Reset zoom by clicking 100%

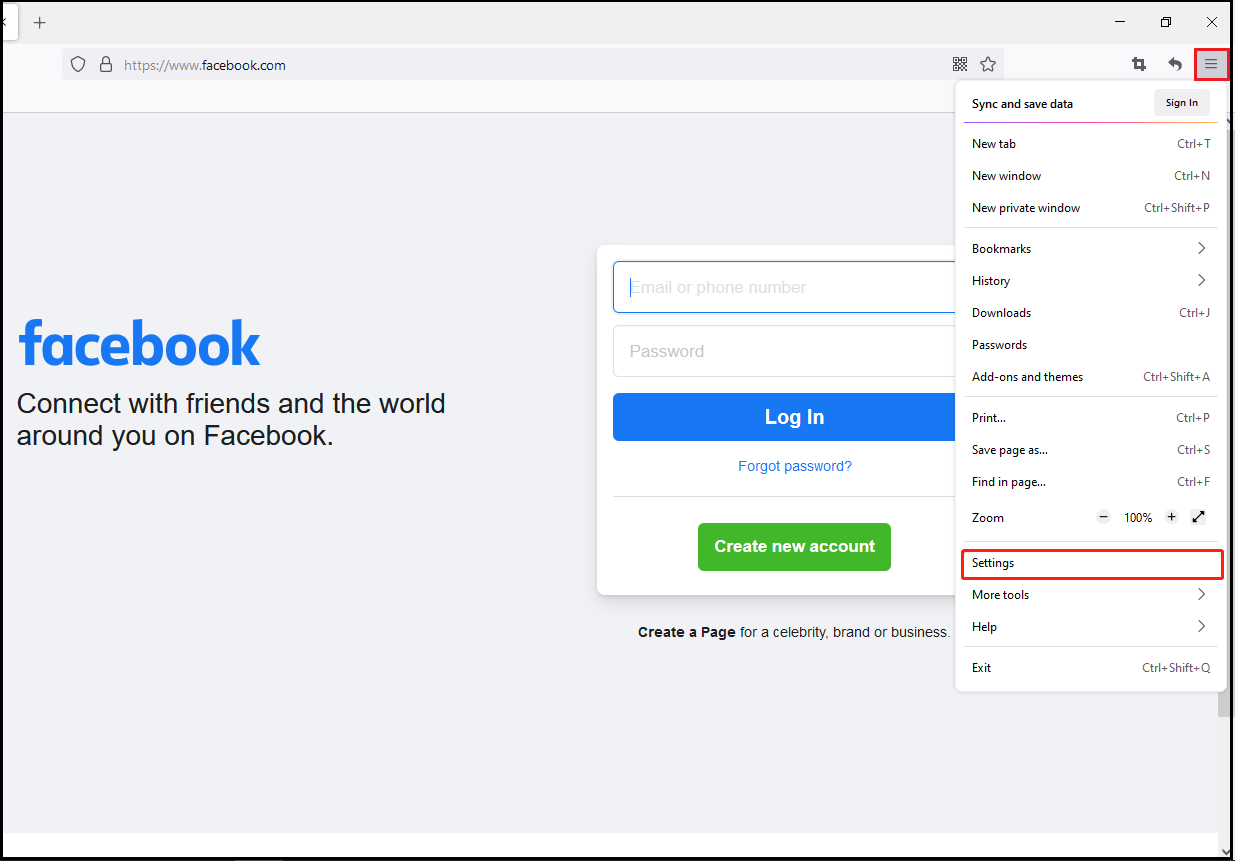(1138, 518)
